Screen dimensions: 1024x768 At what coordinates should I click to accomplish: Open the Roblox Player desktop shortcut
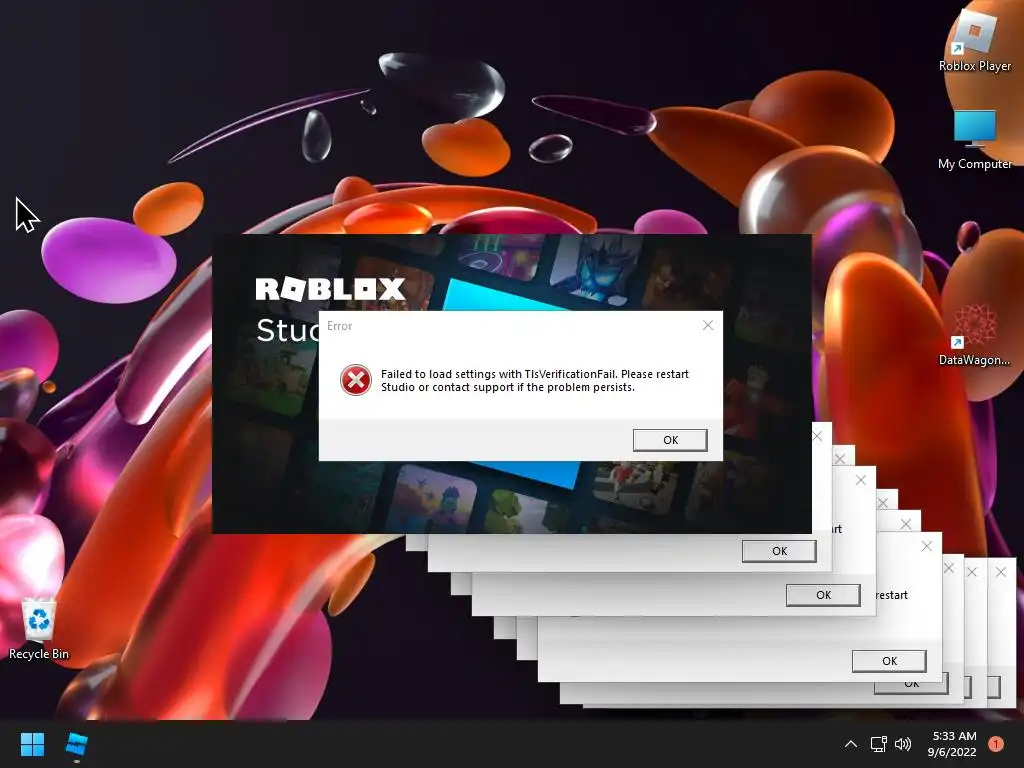point(974,38)
